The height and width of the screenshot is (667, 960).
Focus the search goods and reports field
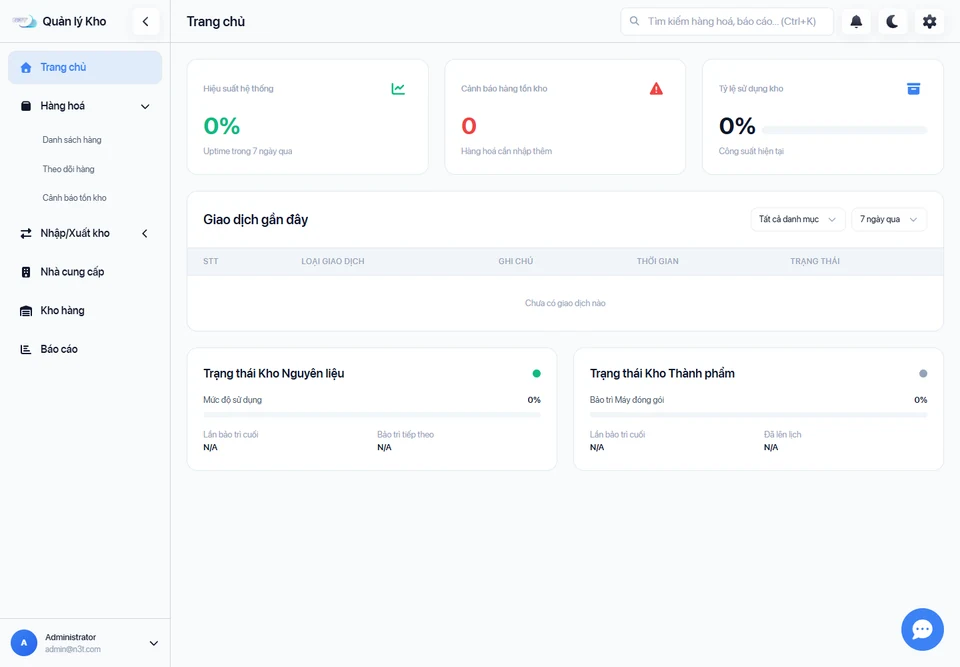pyautogui.click(x=727, y=21)
